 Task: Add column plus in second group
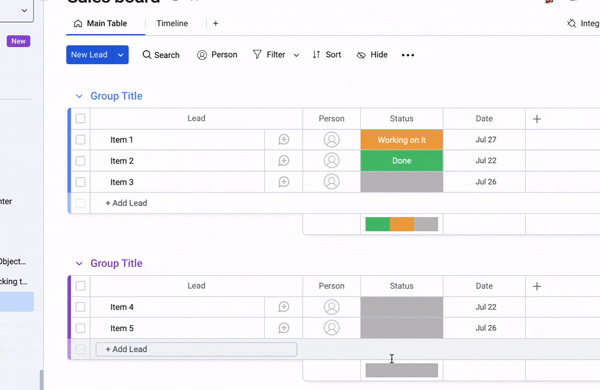pyautogui.click(x=537, y=286)
